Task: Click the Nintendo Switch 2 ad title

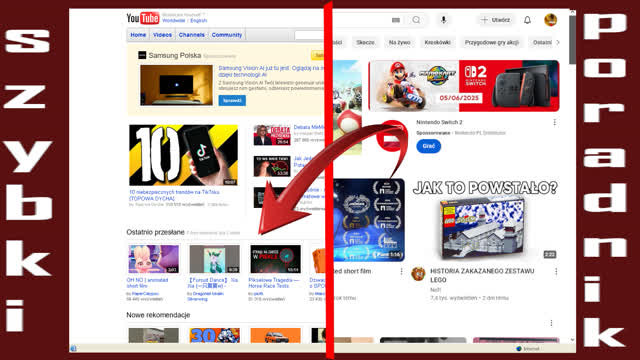Action: [439, 122]
